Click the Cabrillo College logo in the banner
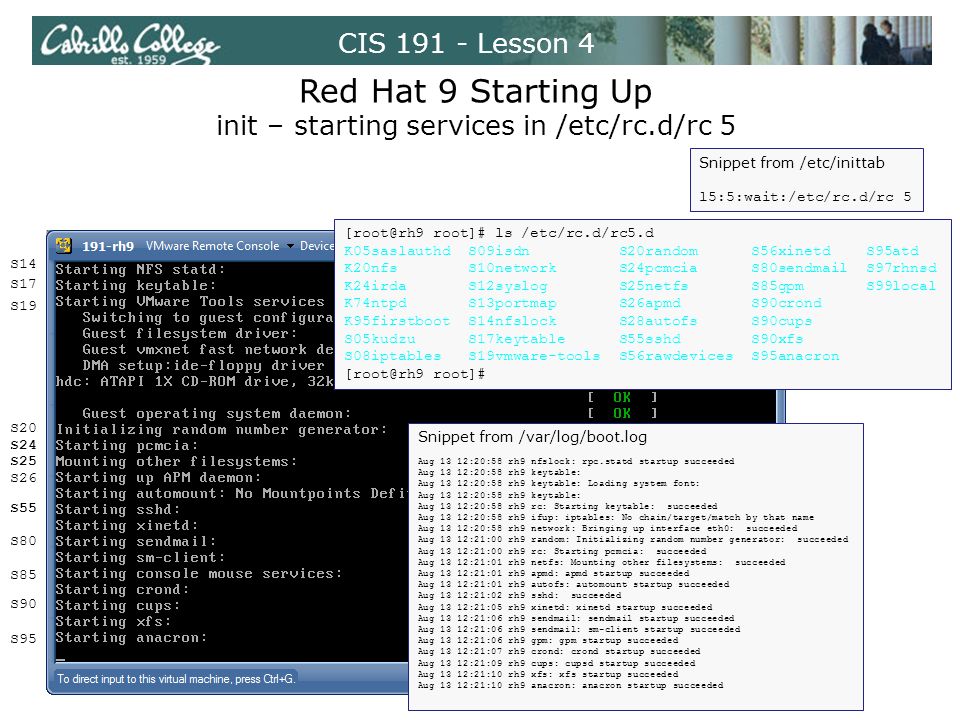Viewport: 960px width, 720px height. coord(130,42)
